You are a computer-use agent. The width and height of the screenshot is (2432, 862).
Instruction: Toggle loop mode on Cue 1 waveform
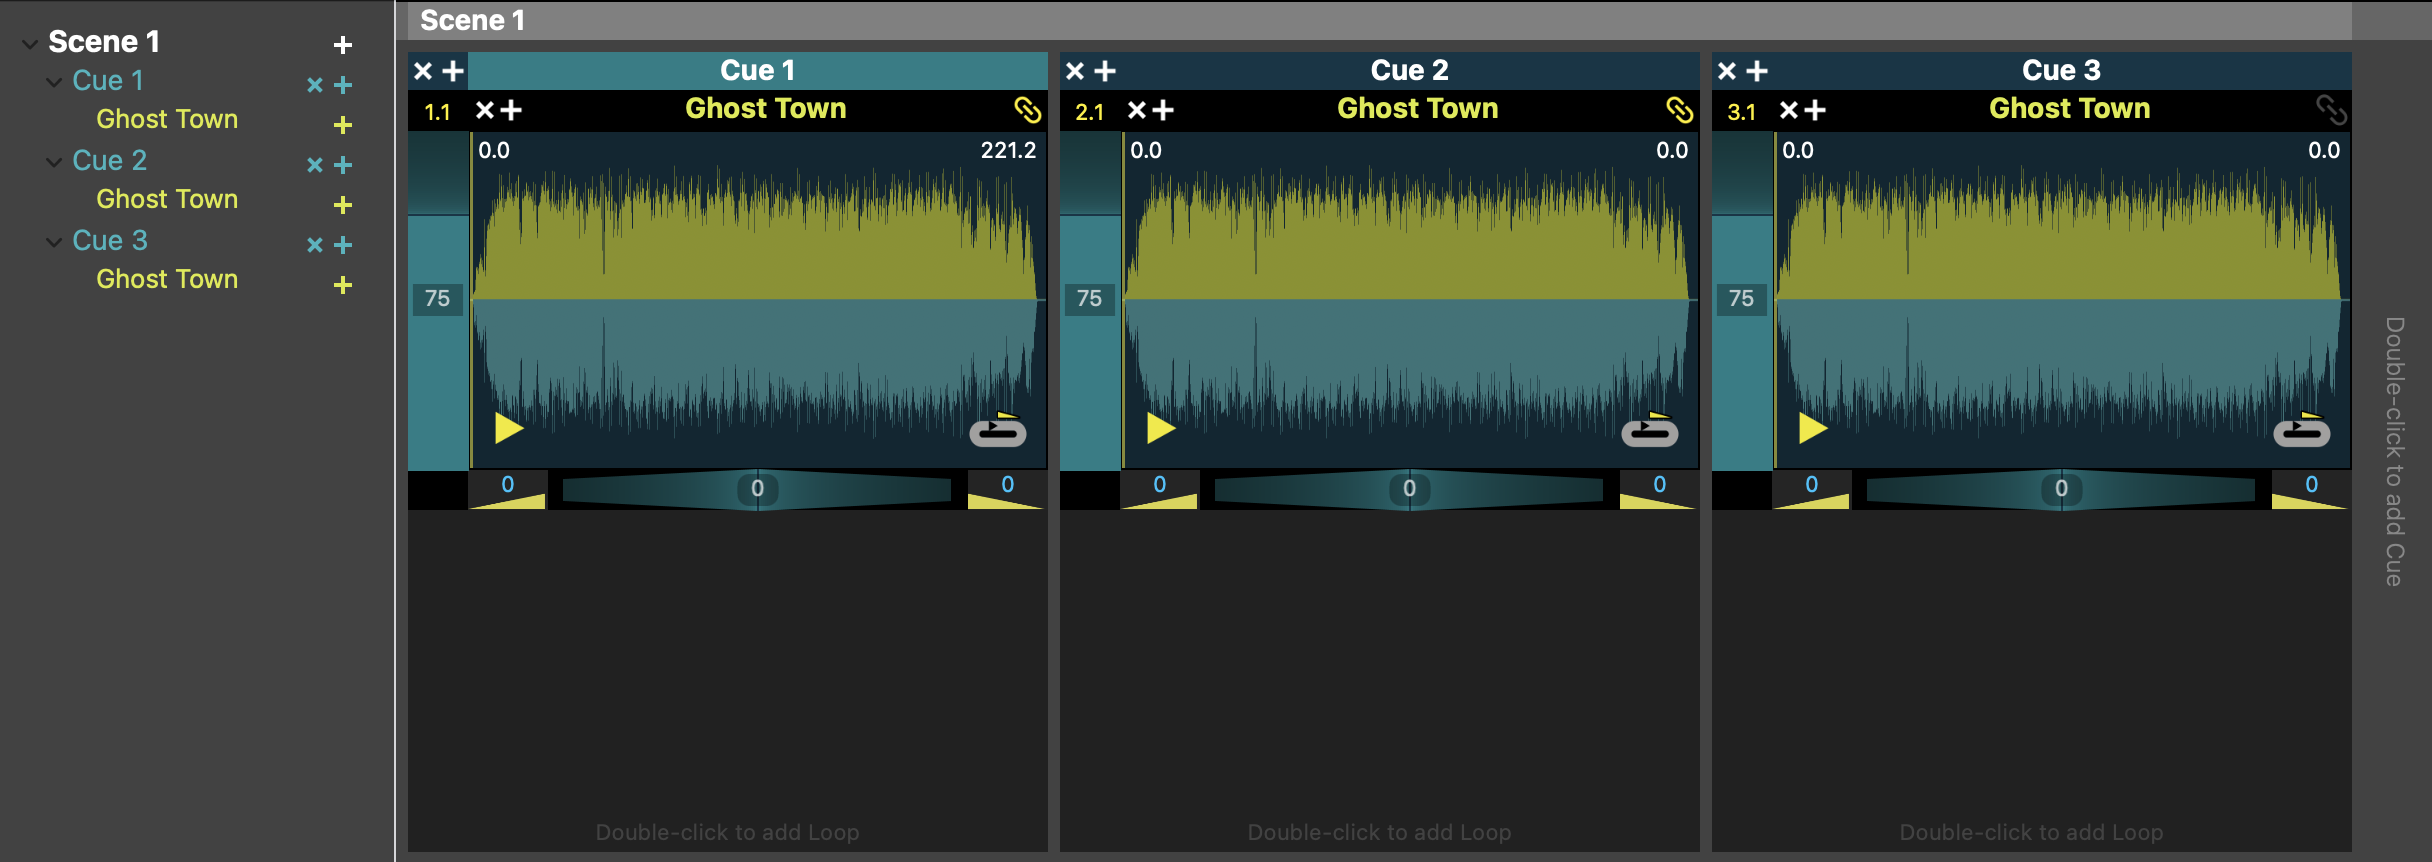point(998,430)
